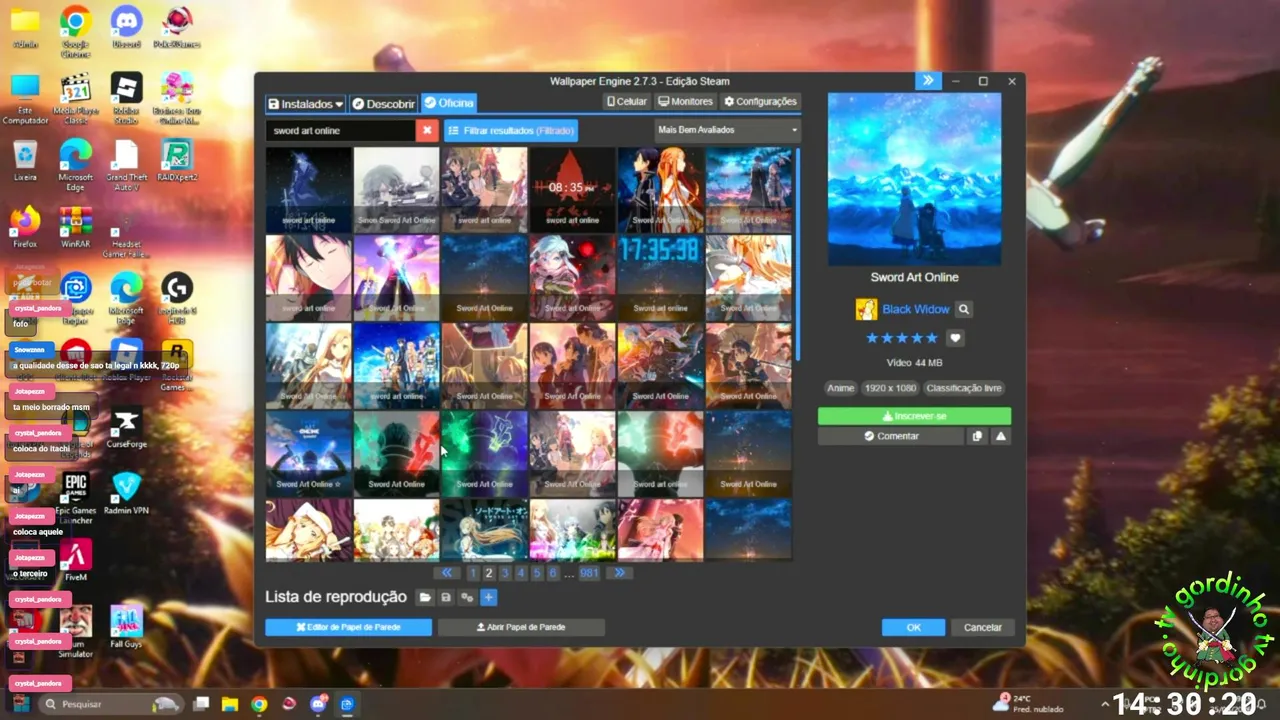Open playlist folder icon
This screenshot has height=720, width=1280.
click(425, 597)
